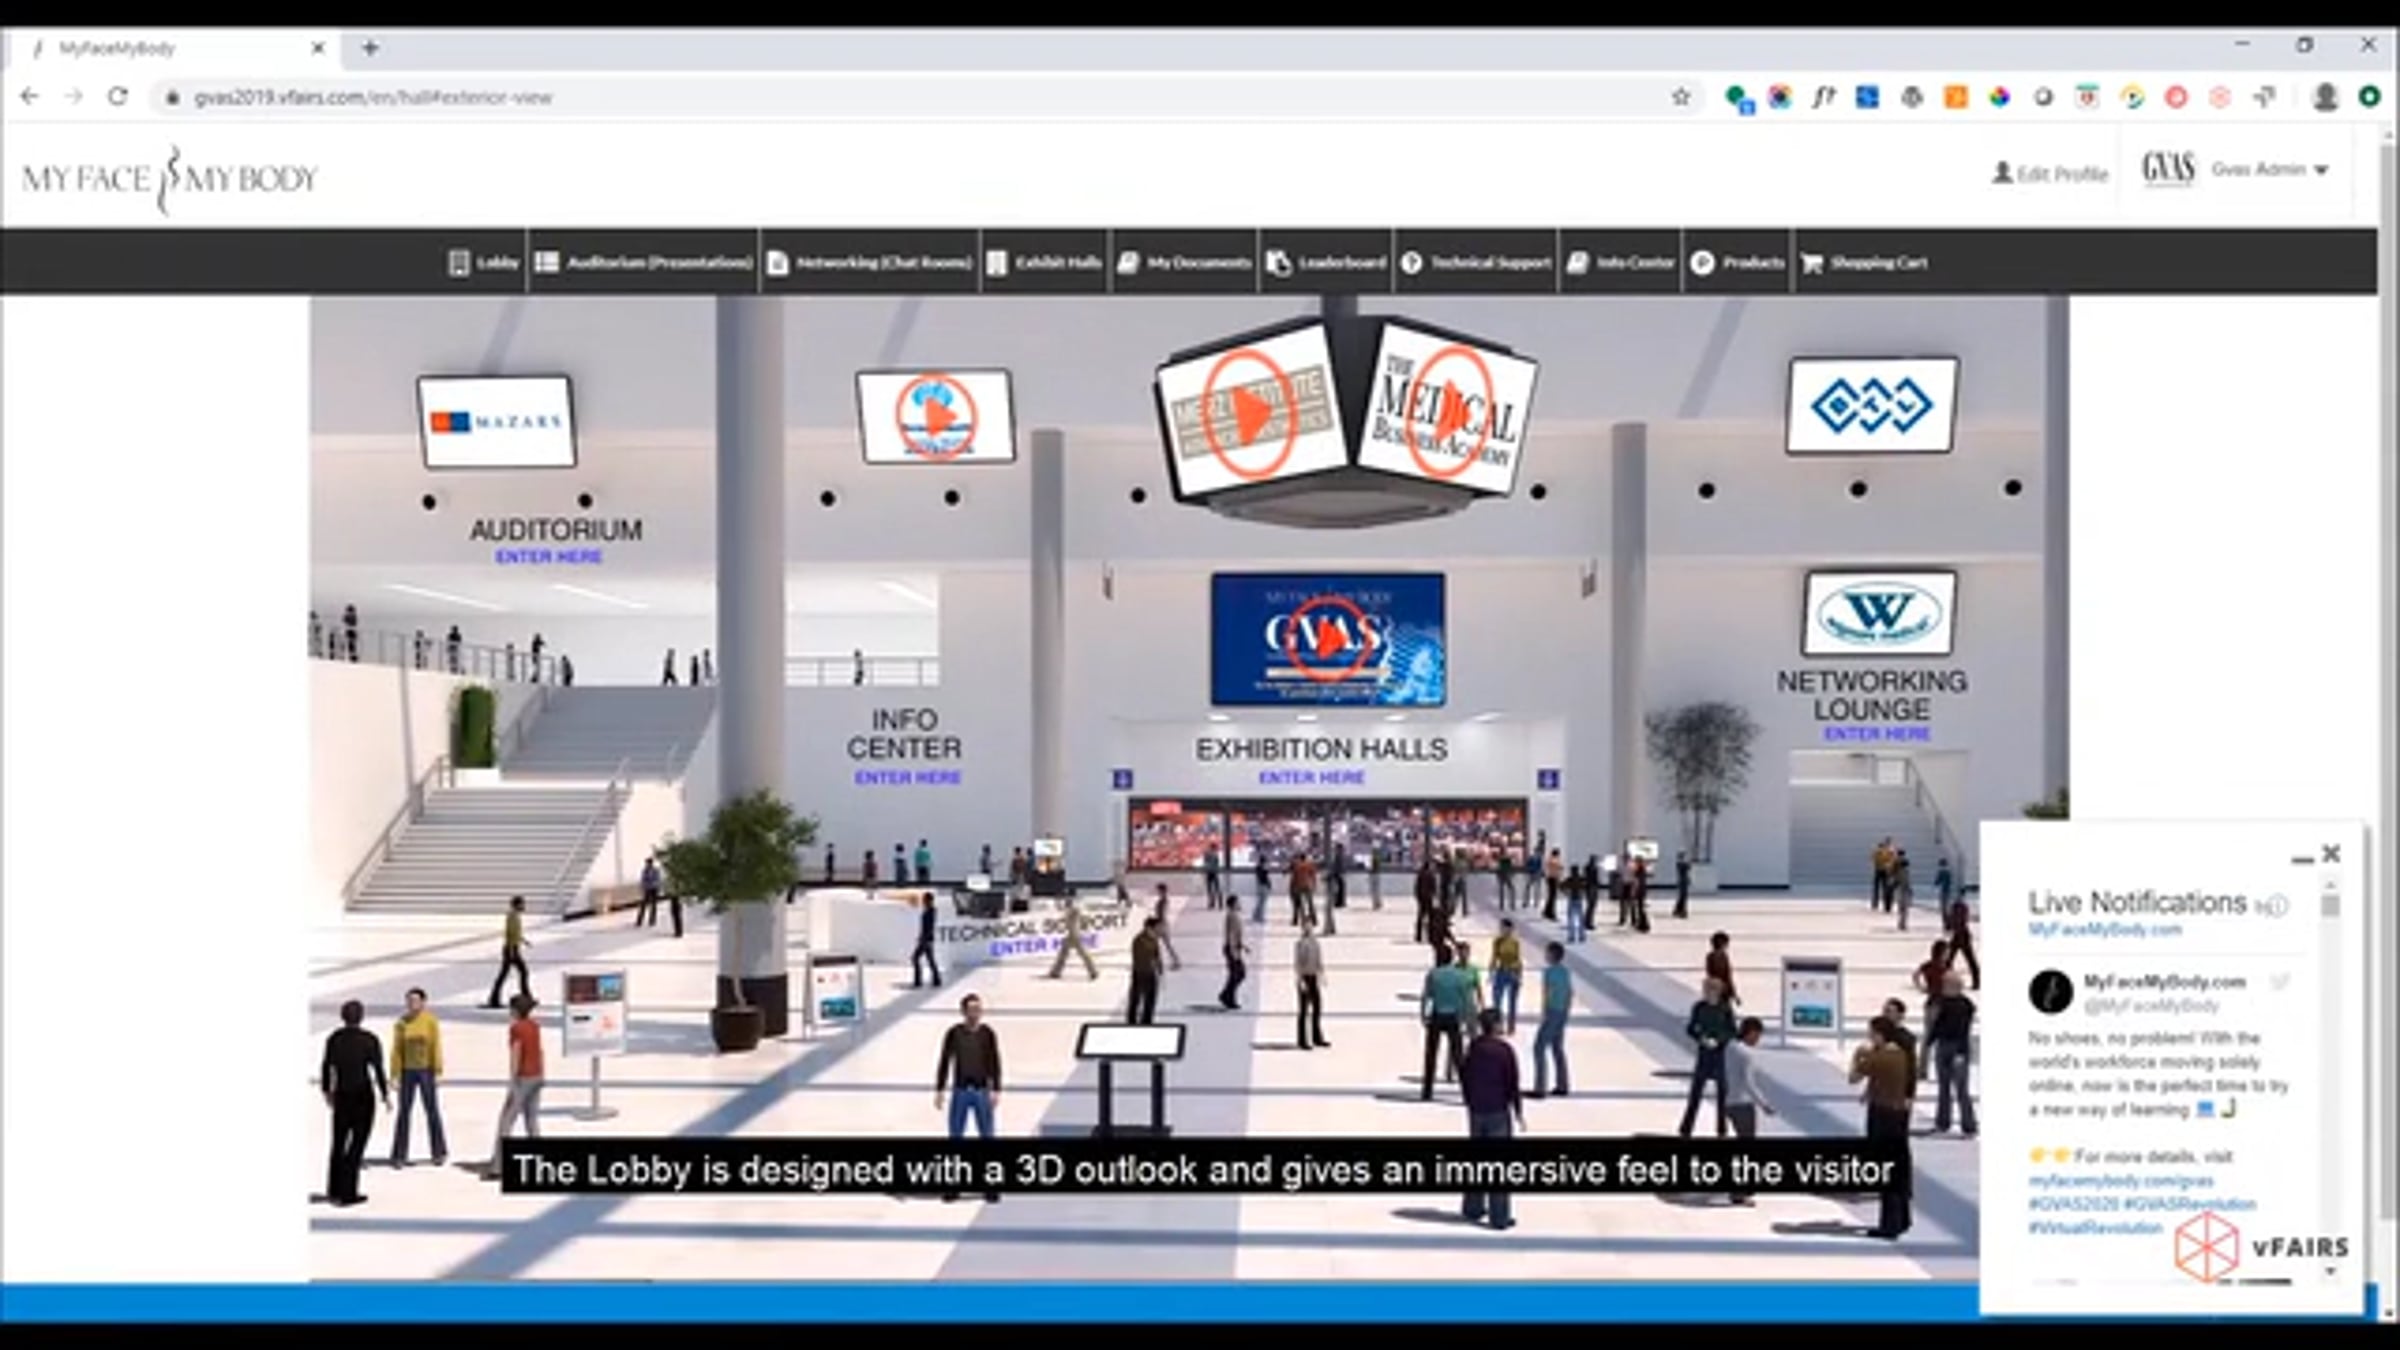
Task: Enter the Auditorium via Enter Here
Action: (548, 557)
